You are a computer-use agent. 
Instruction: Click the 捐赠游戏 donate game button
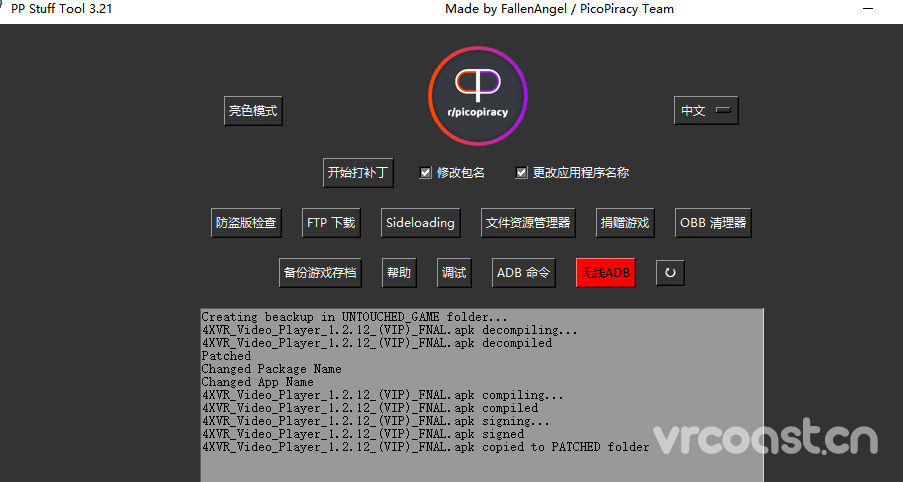point(625,222)
